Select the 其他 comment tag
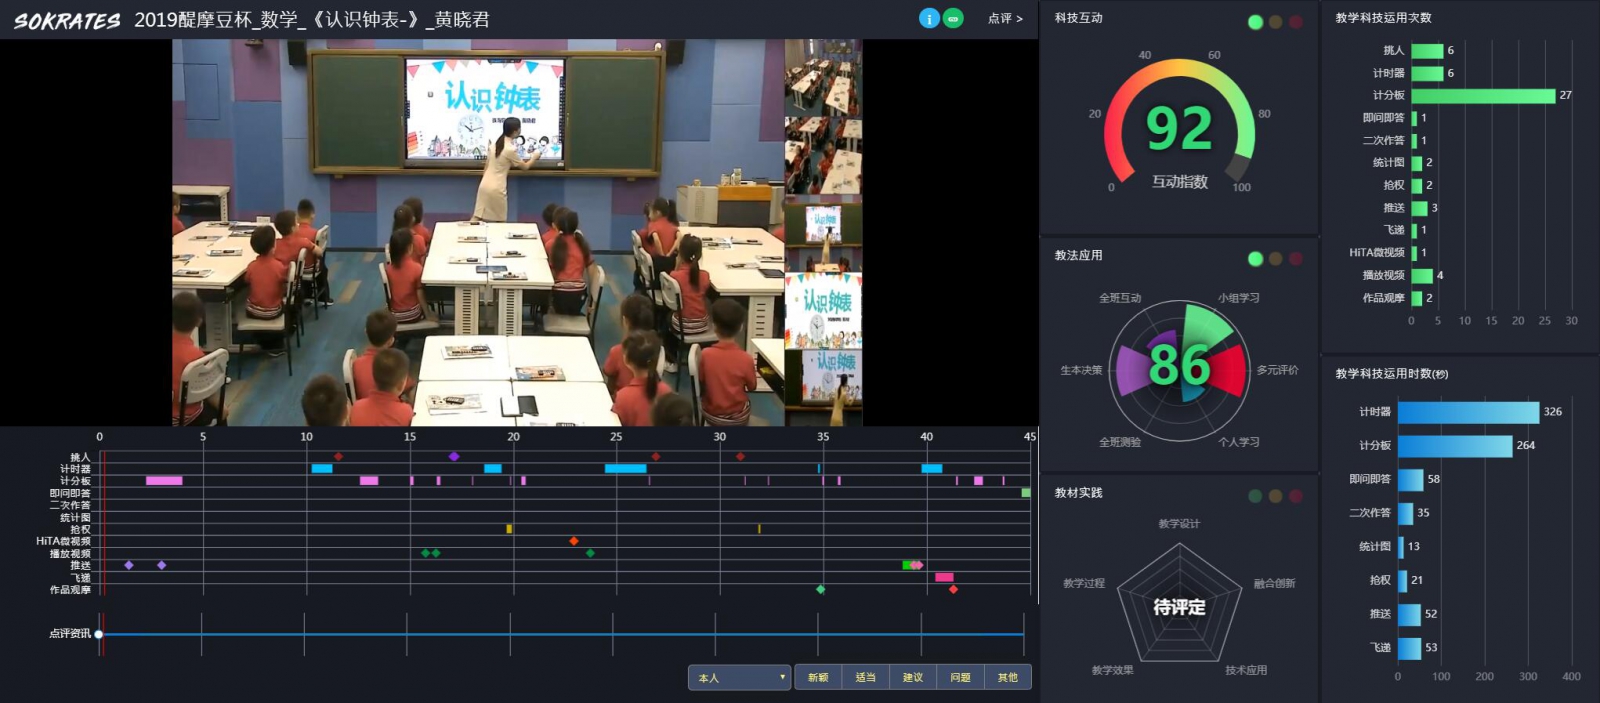The height and width of the screenshot is (703, 1600). (1007, 678)
